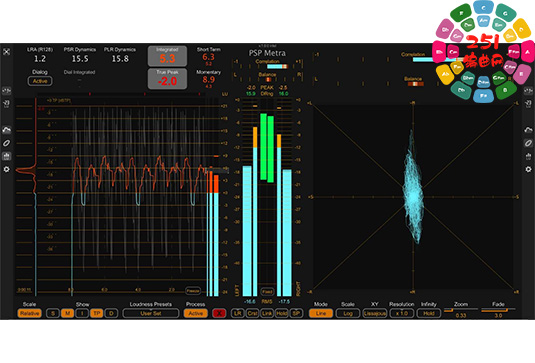Click the True Peak -2.0 box
535x363 pixels.
click(x=167, y=79)
